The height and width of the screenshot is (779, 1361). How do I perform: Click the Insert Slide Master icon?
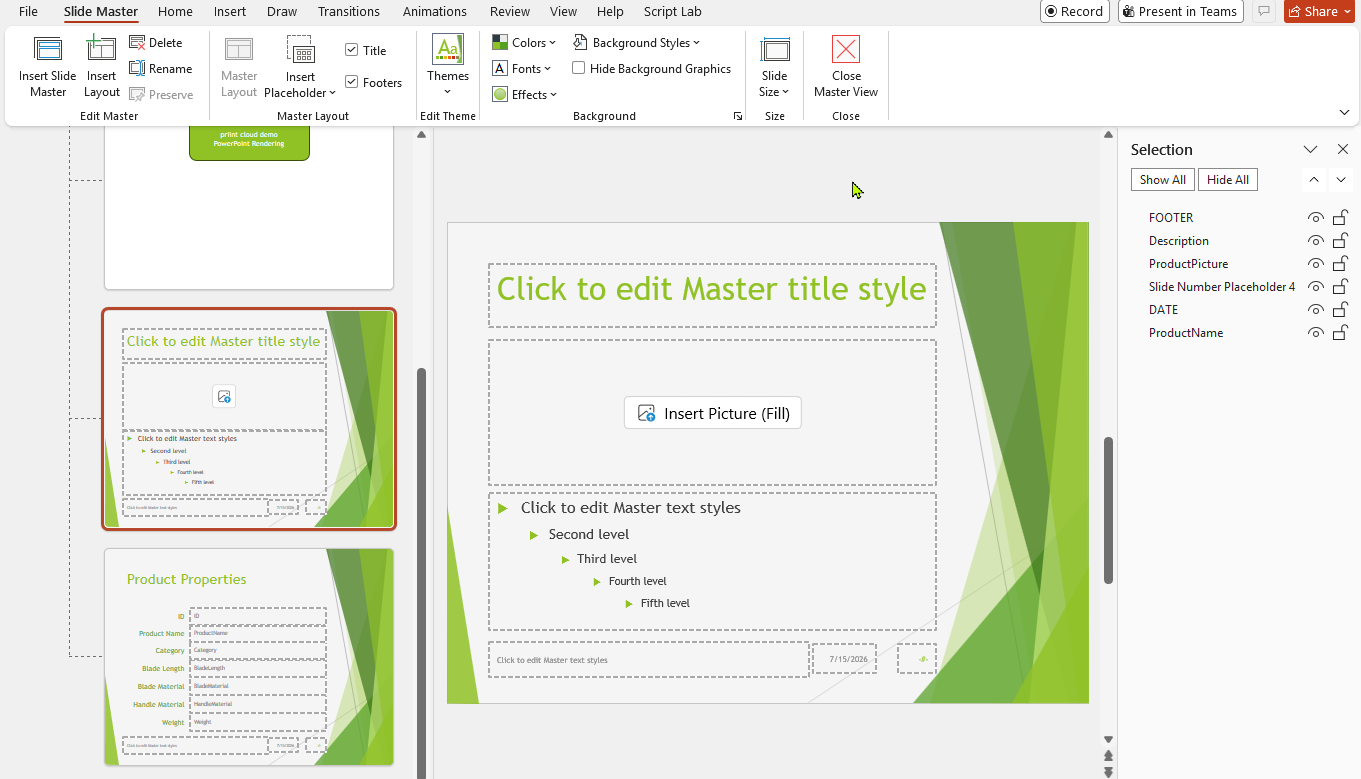point(48,50)
